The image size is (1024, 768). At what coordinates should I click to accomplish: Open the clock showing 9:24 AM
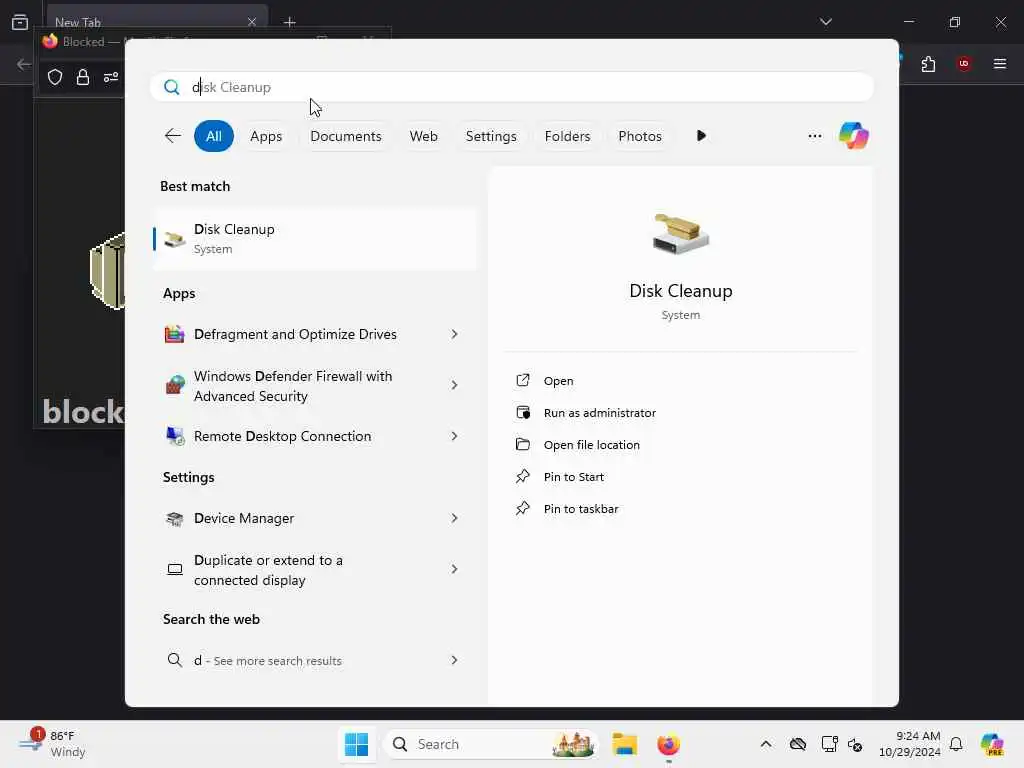point(910,744)
